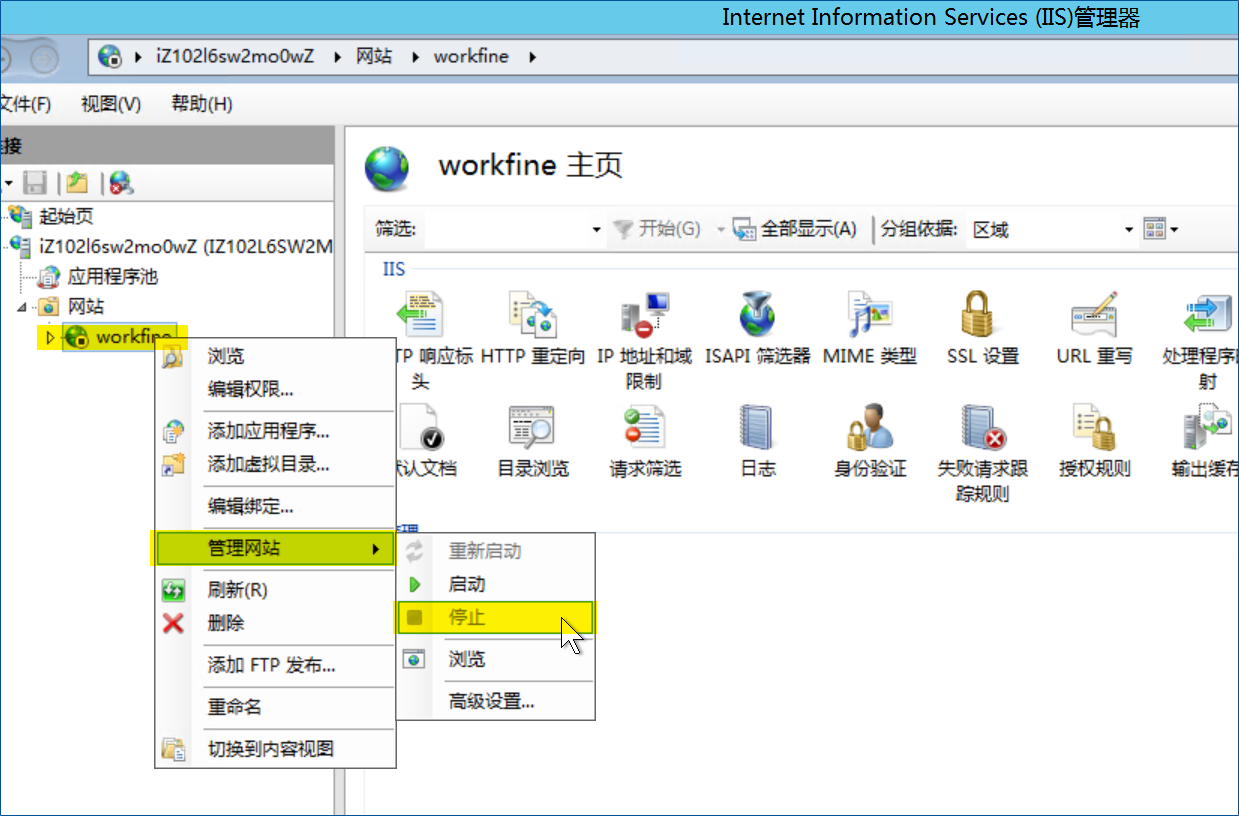1239x816 pixels.
Task: Open the 视图(V) (View) menu
Action: click(111, 104)
